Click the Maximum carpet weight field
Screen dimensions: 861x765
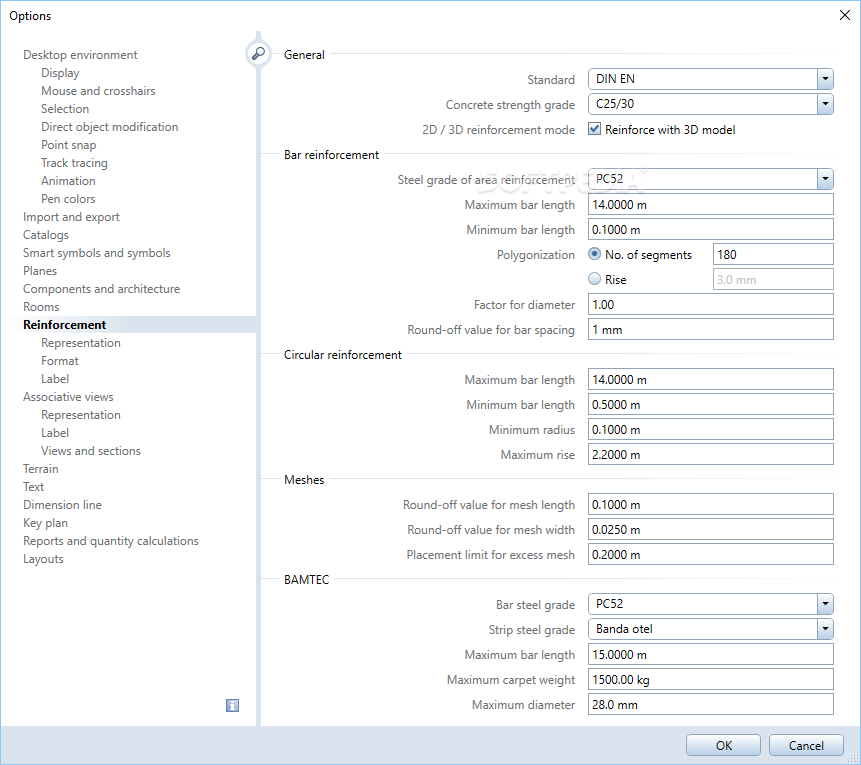tap(711, 679)
